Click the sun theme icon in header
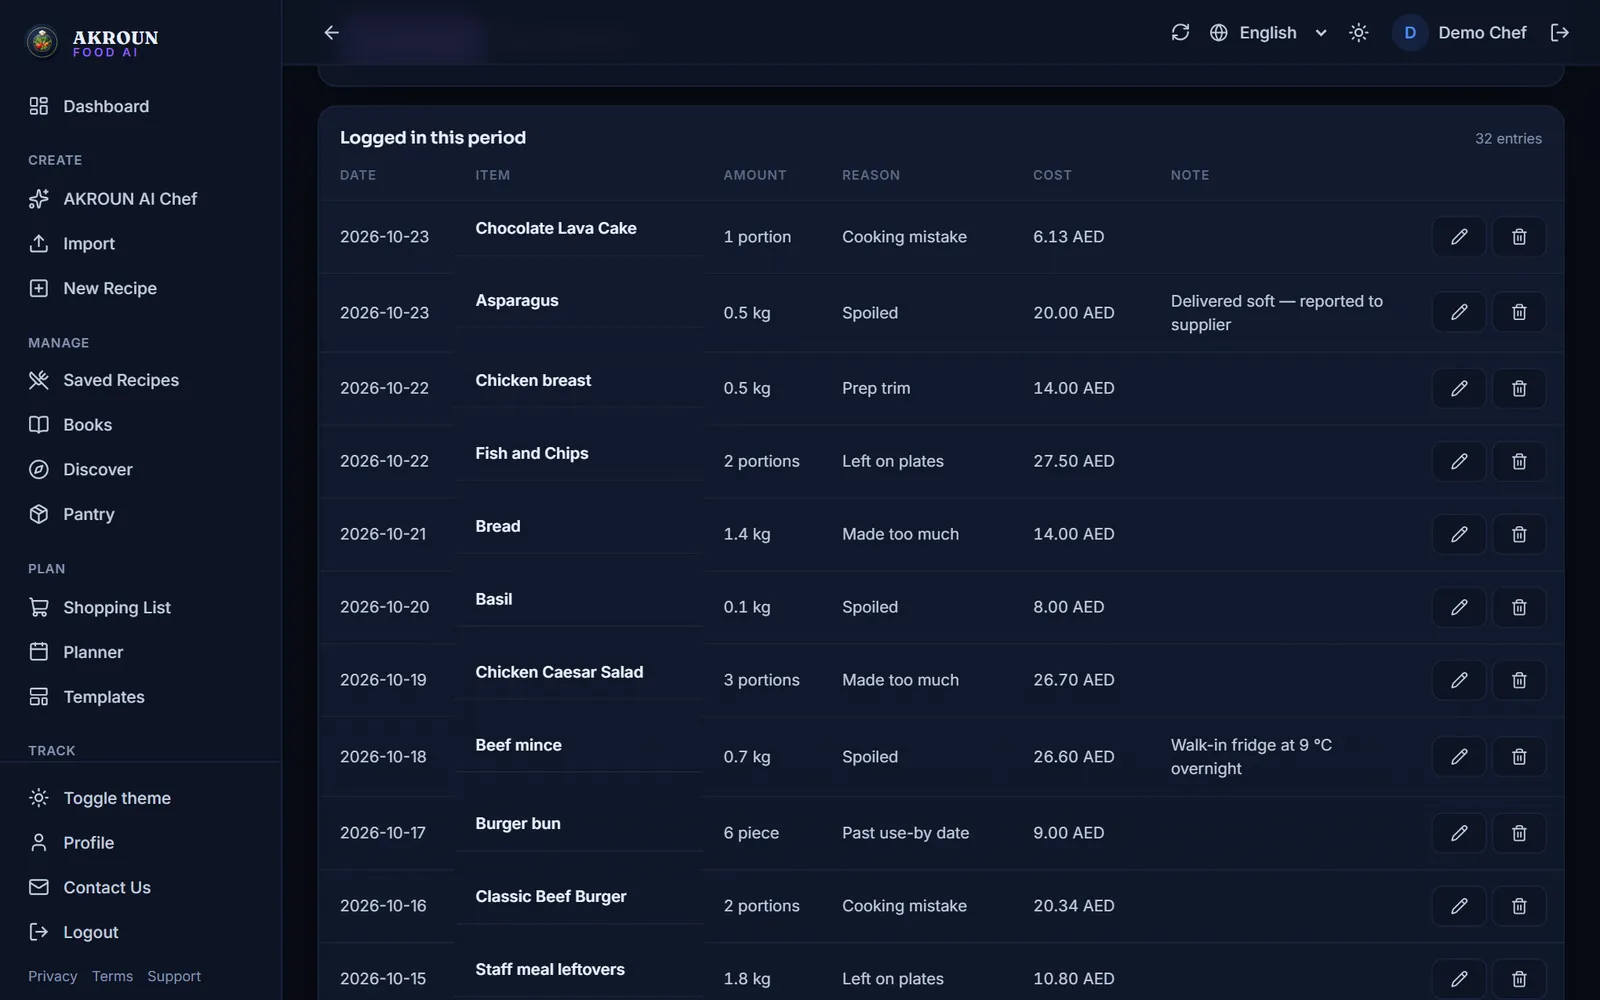The width and height of the screenshot is (1600, 1000). tap(1358, 33)
